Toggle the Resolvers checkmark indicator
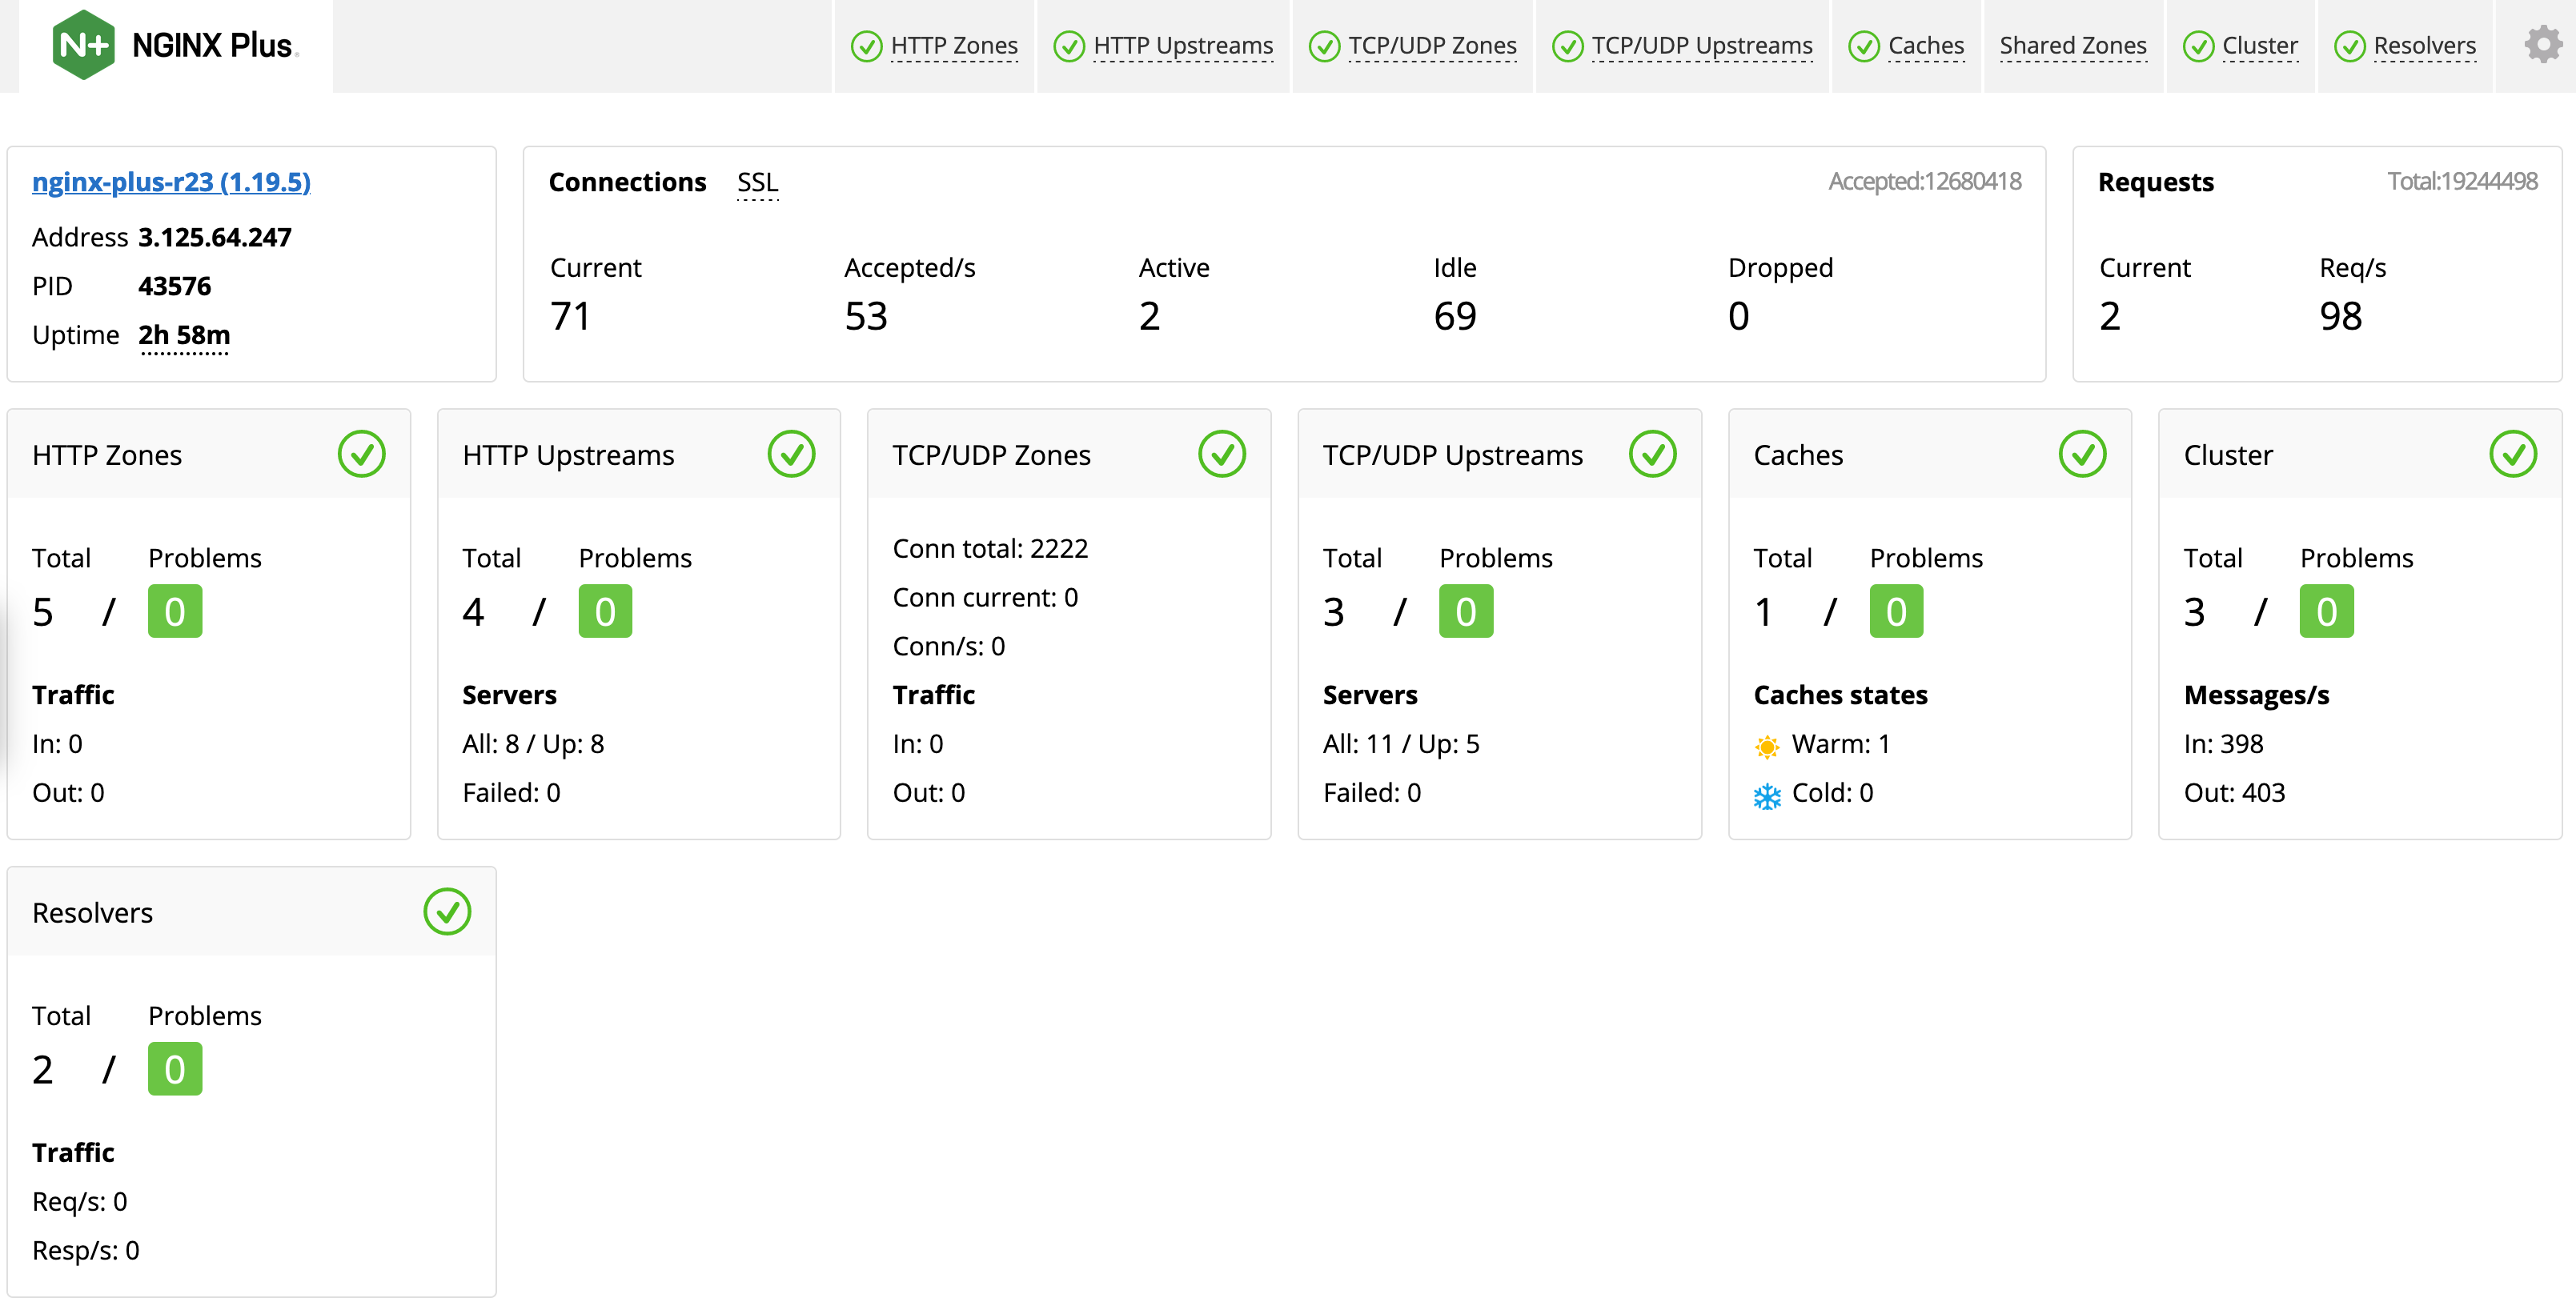2576x1314 pixels. [447, 911]
